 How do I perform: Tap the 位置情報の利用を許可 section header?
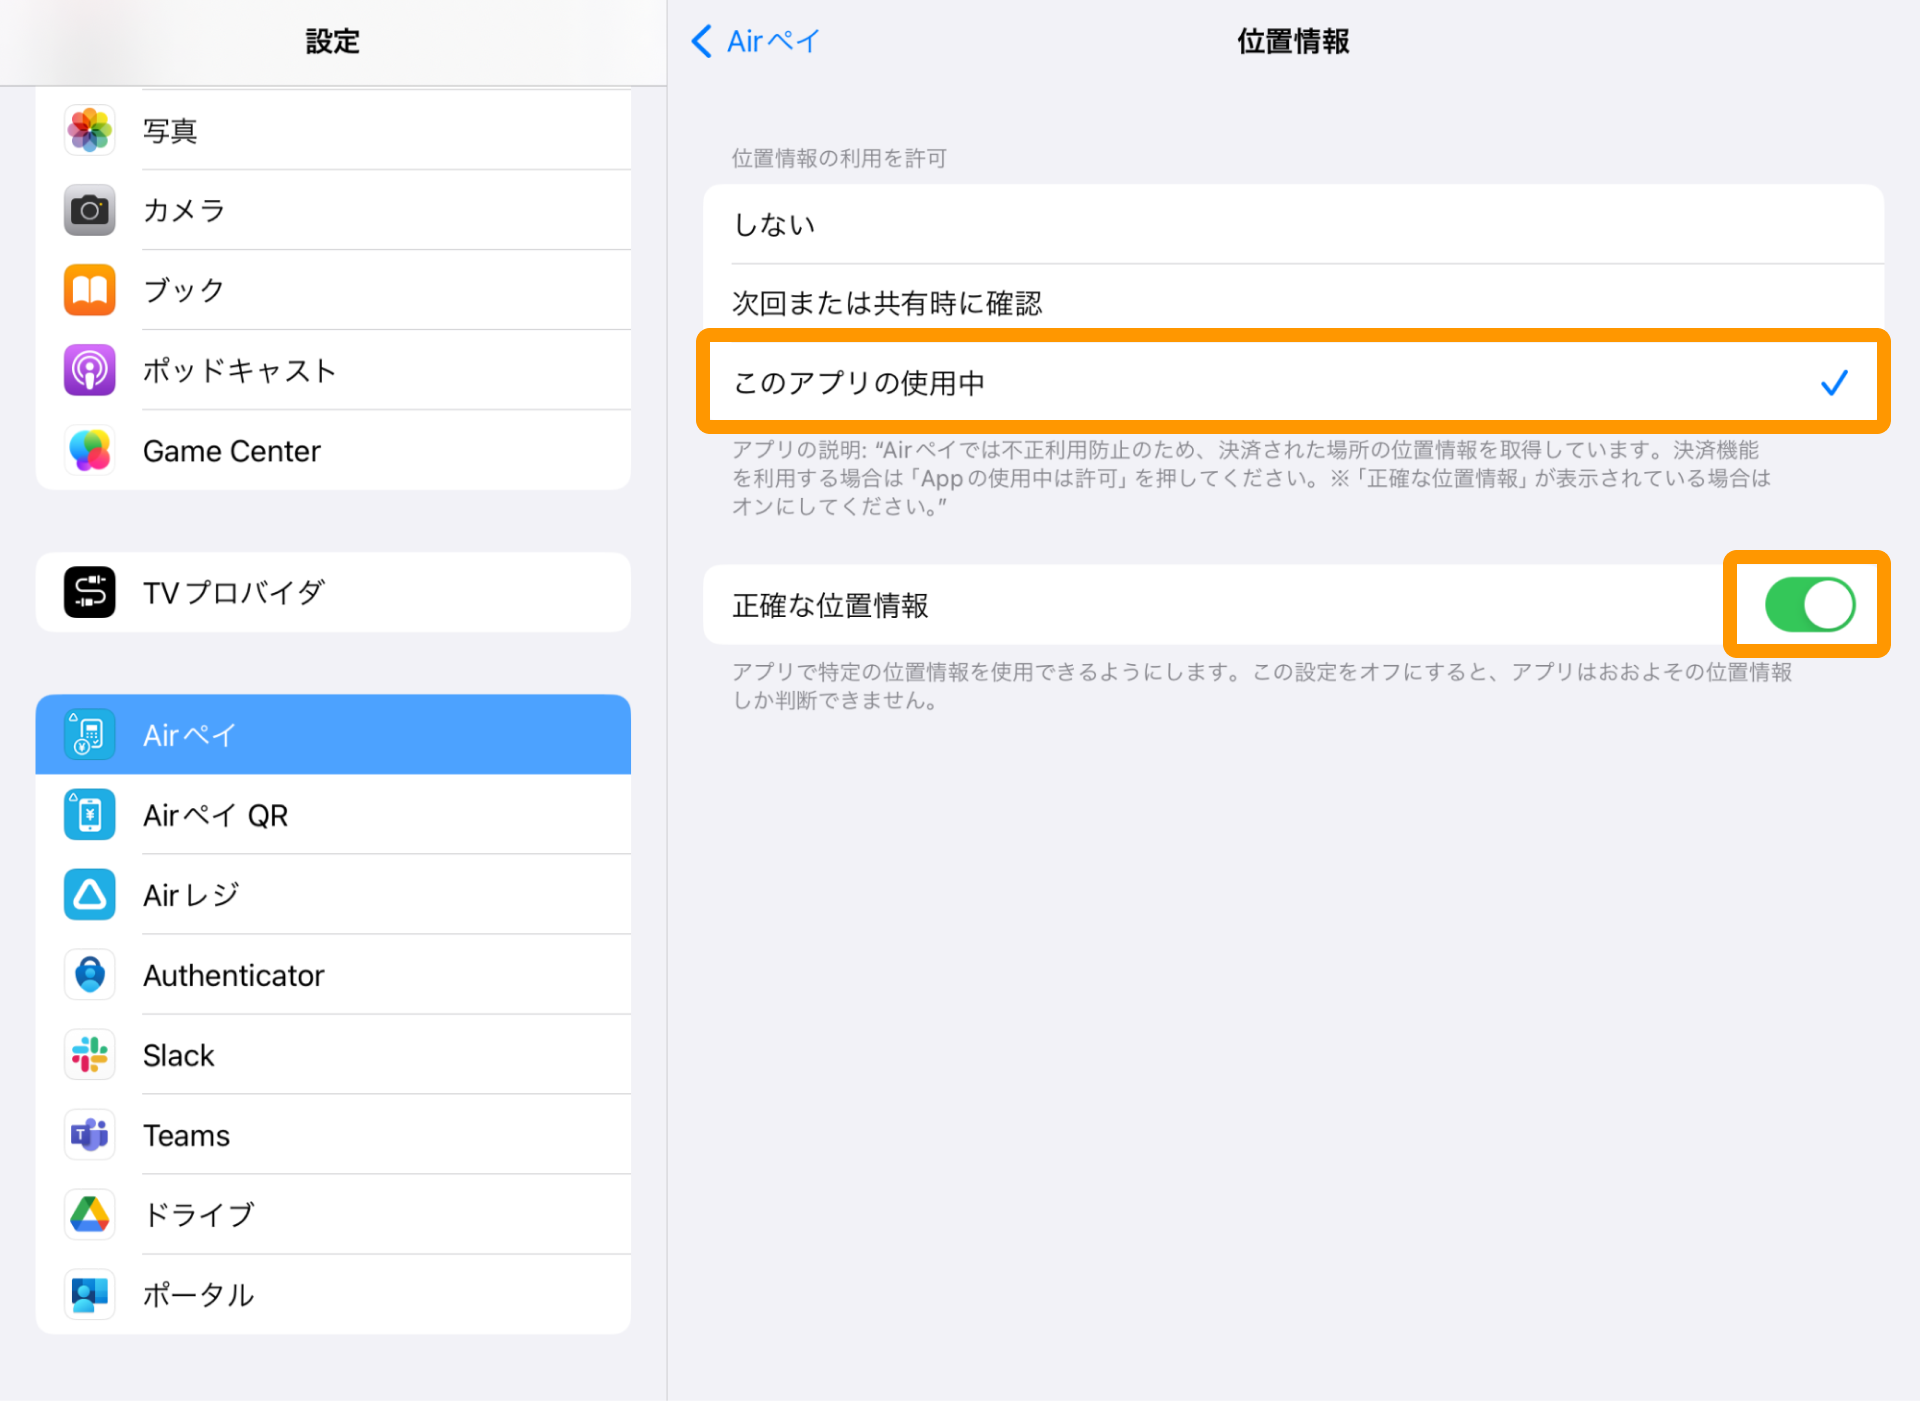(839, 158)
